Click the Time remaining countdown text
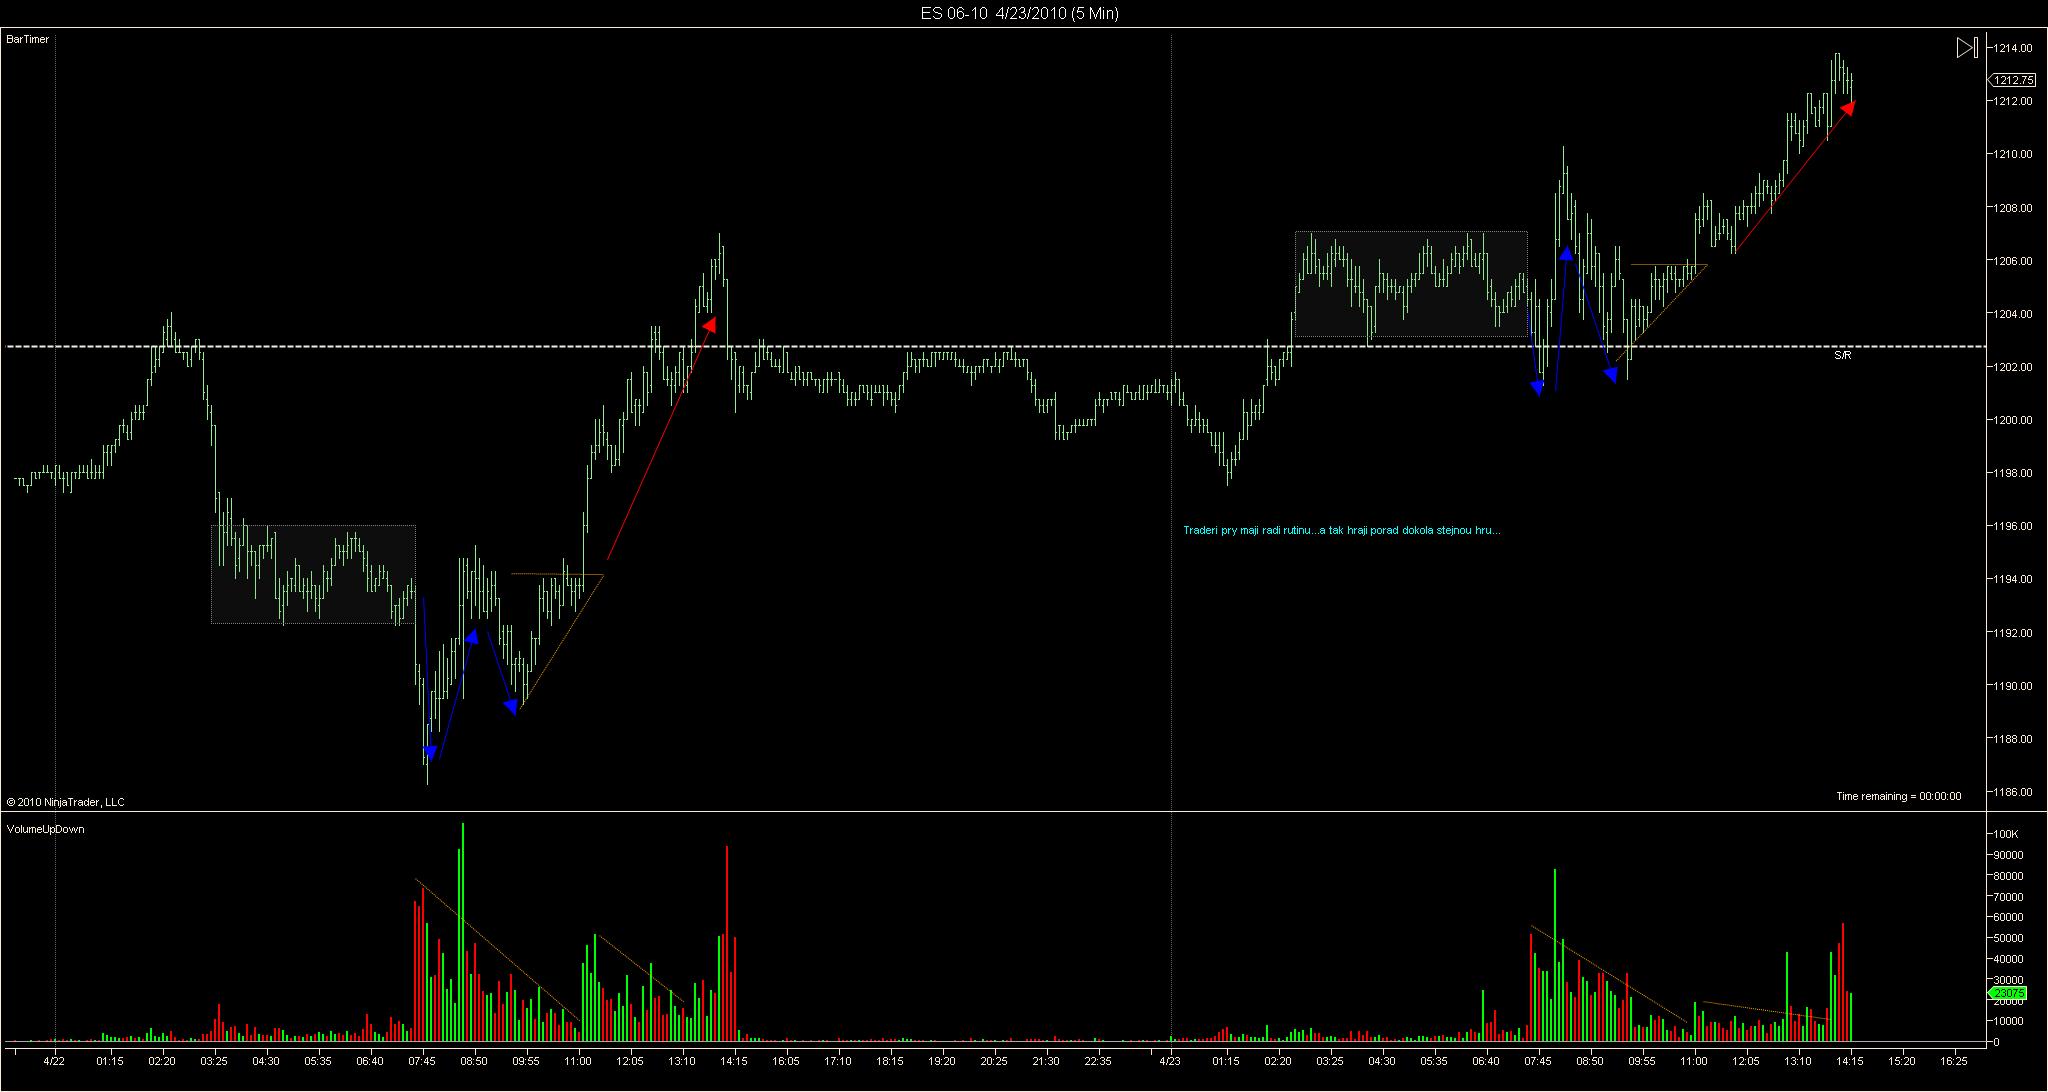This screenshot has height=1092, width=2048. (1898, 796)
